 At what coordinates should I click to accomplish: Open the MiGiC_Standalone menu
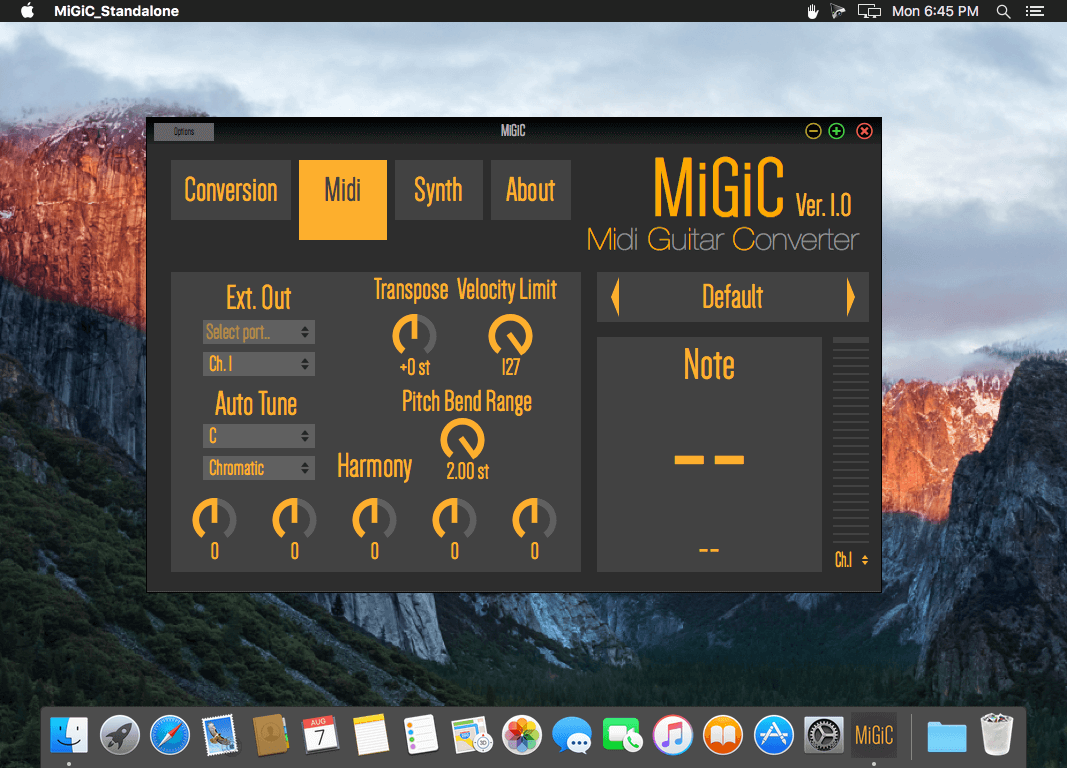[x=116, y=11]
